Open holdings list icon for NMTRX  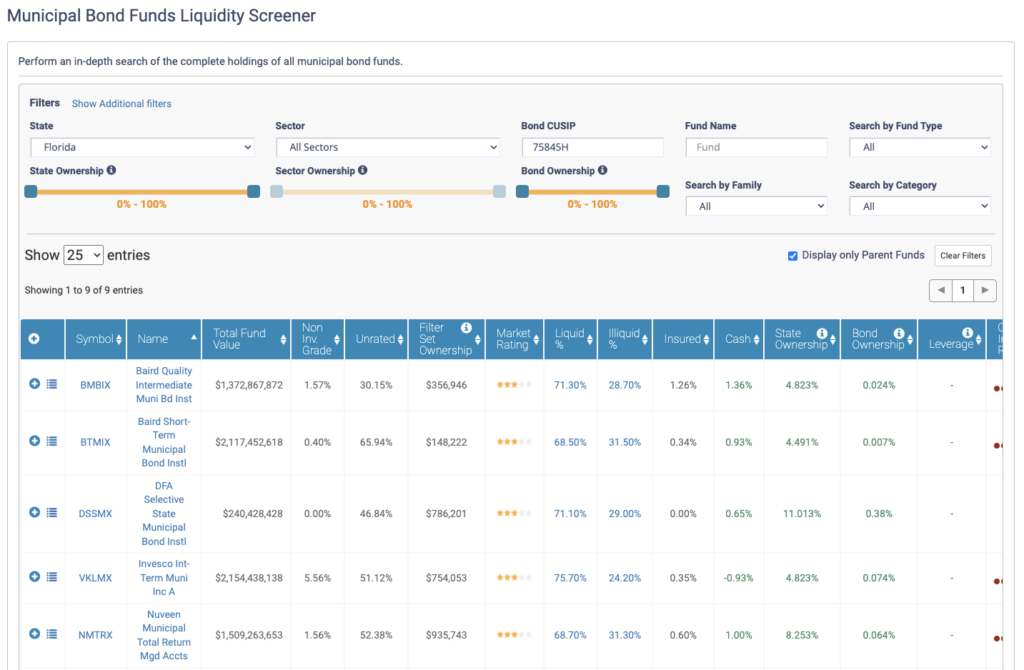point(52,634)
